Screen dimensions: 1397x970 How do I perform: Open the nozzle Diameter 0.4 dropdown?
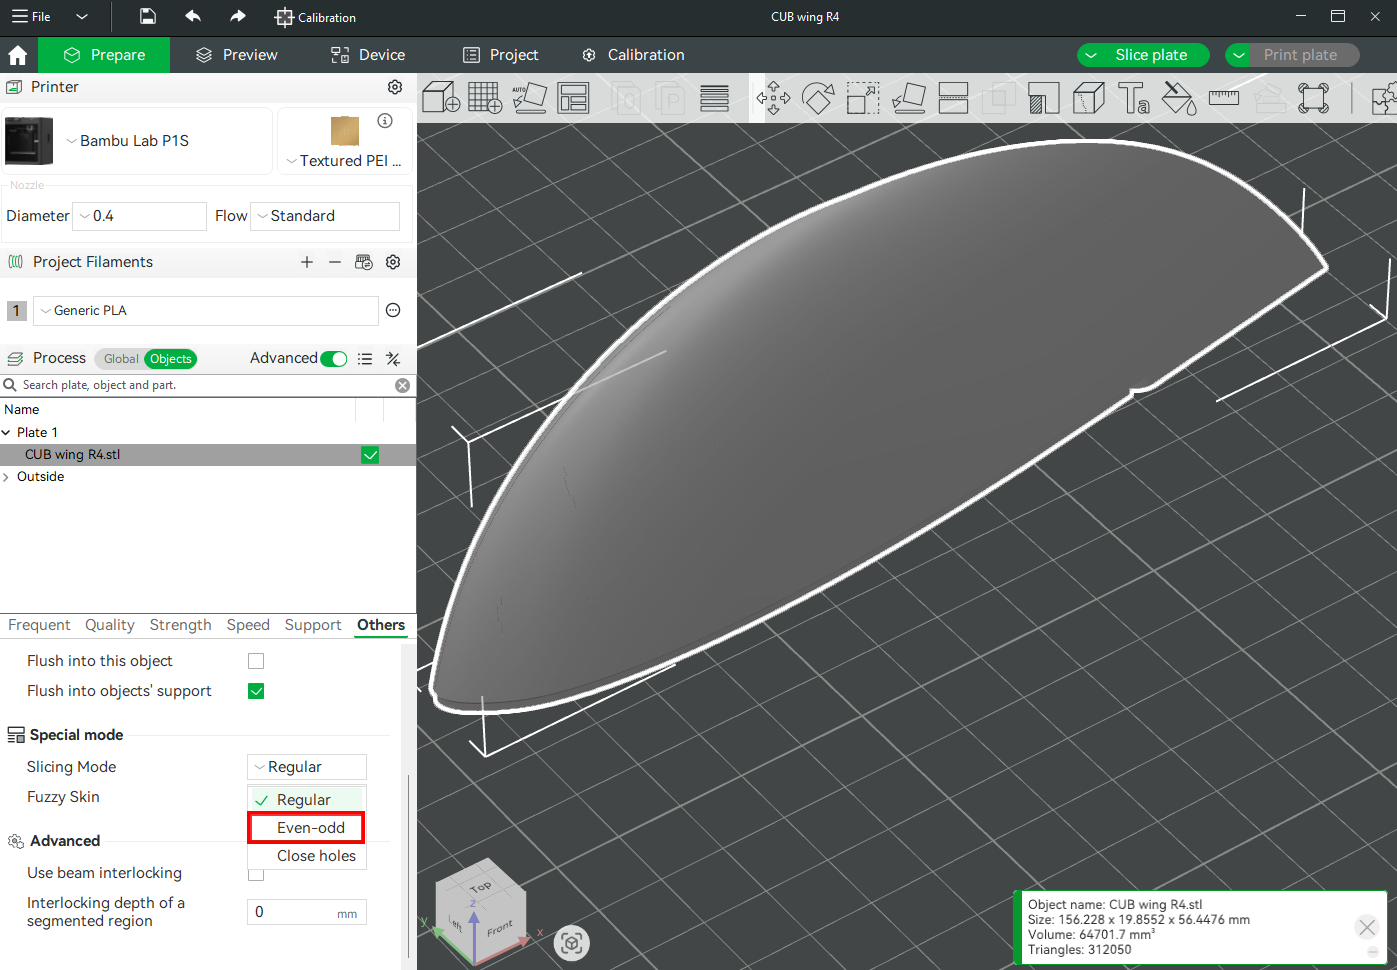tap(140, 216)
